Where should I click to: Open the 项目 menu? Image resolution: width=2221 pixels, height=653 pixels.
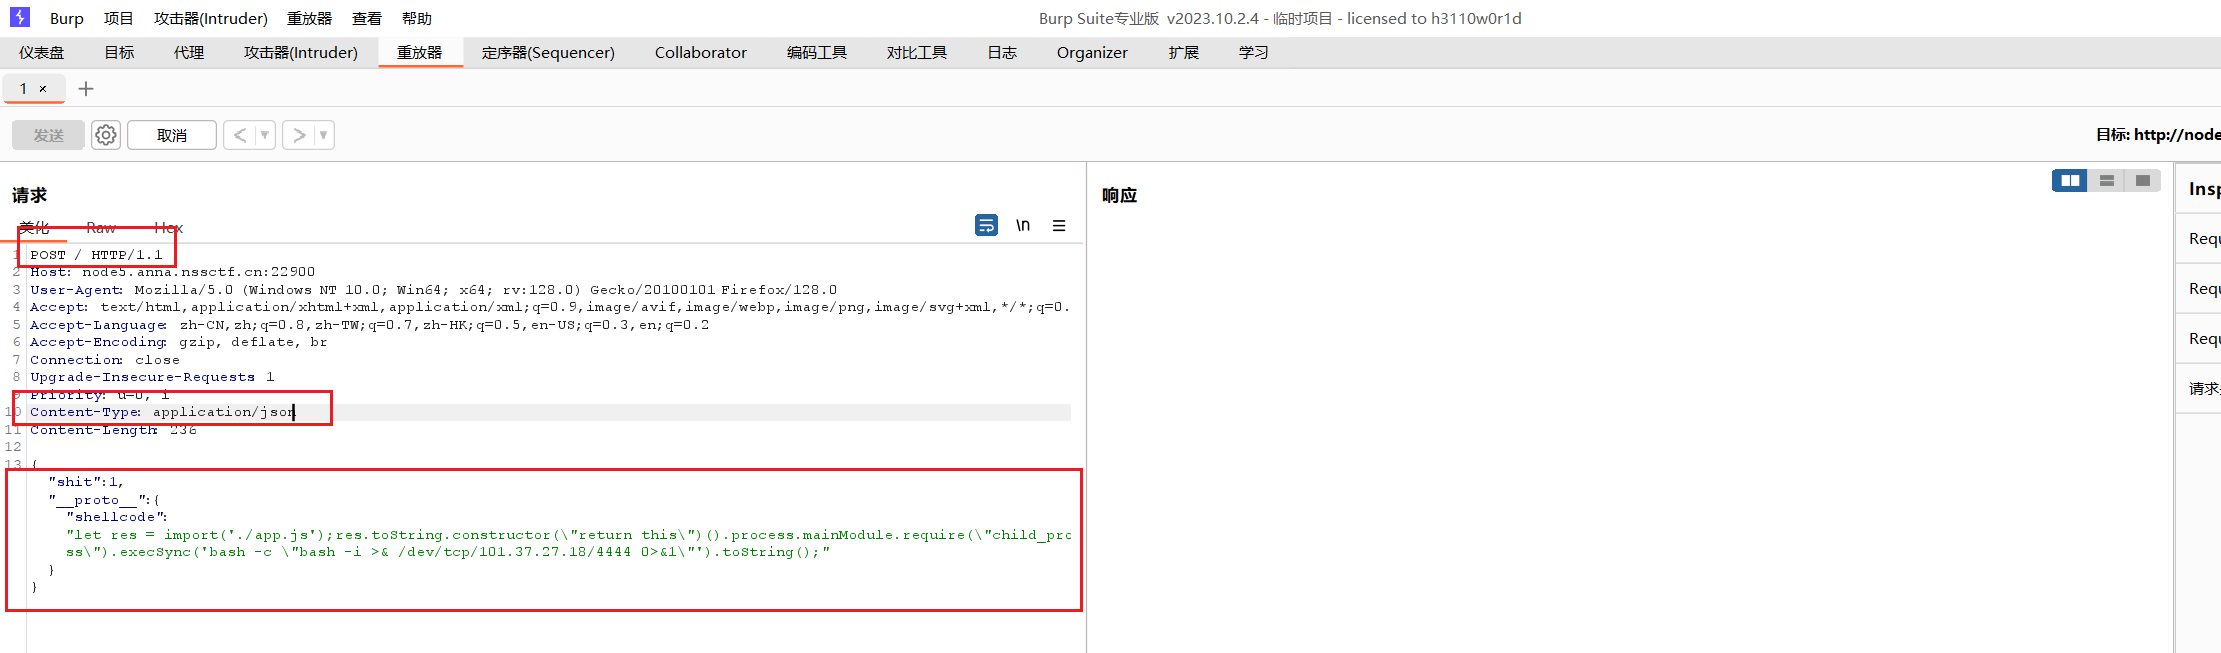point(118,18)
